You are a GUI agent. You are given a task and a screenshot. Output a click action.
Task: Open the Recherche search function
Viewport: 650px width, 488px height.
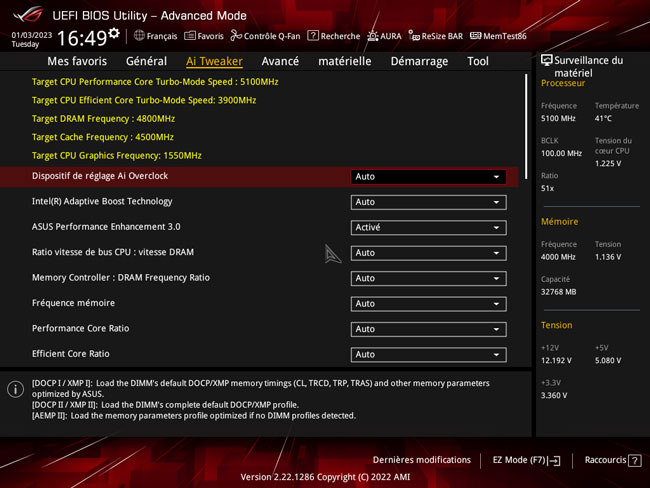tap(333, 36)
